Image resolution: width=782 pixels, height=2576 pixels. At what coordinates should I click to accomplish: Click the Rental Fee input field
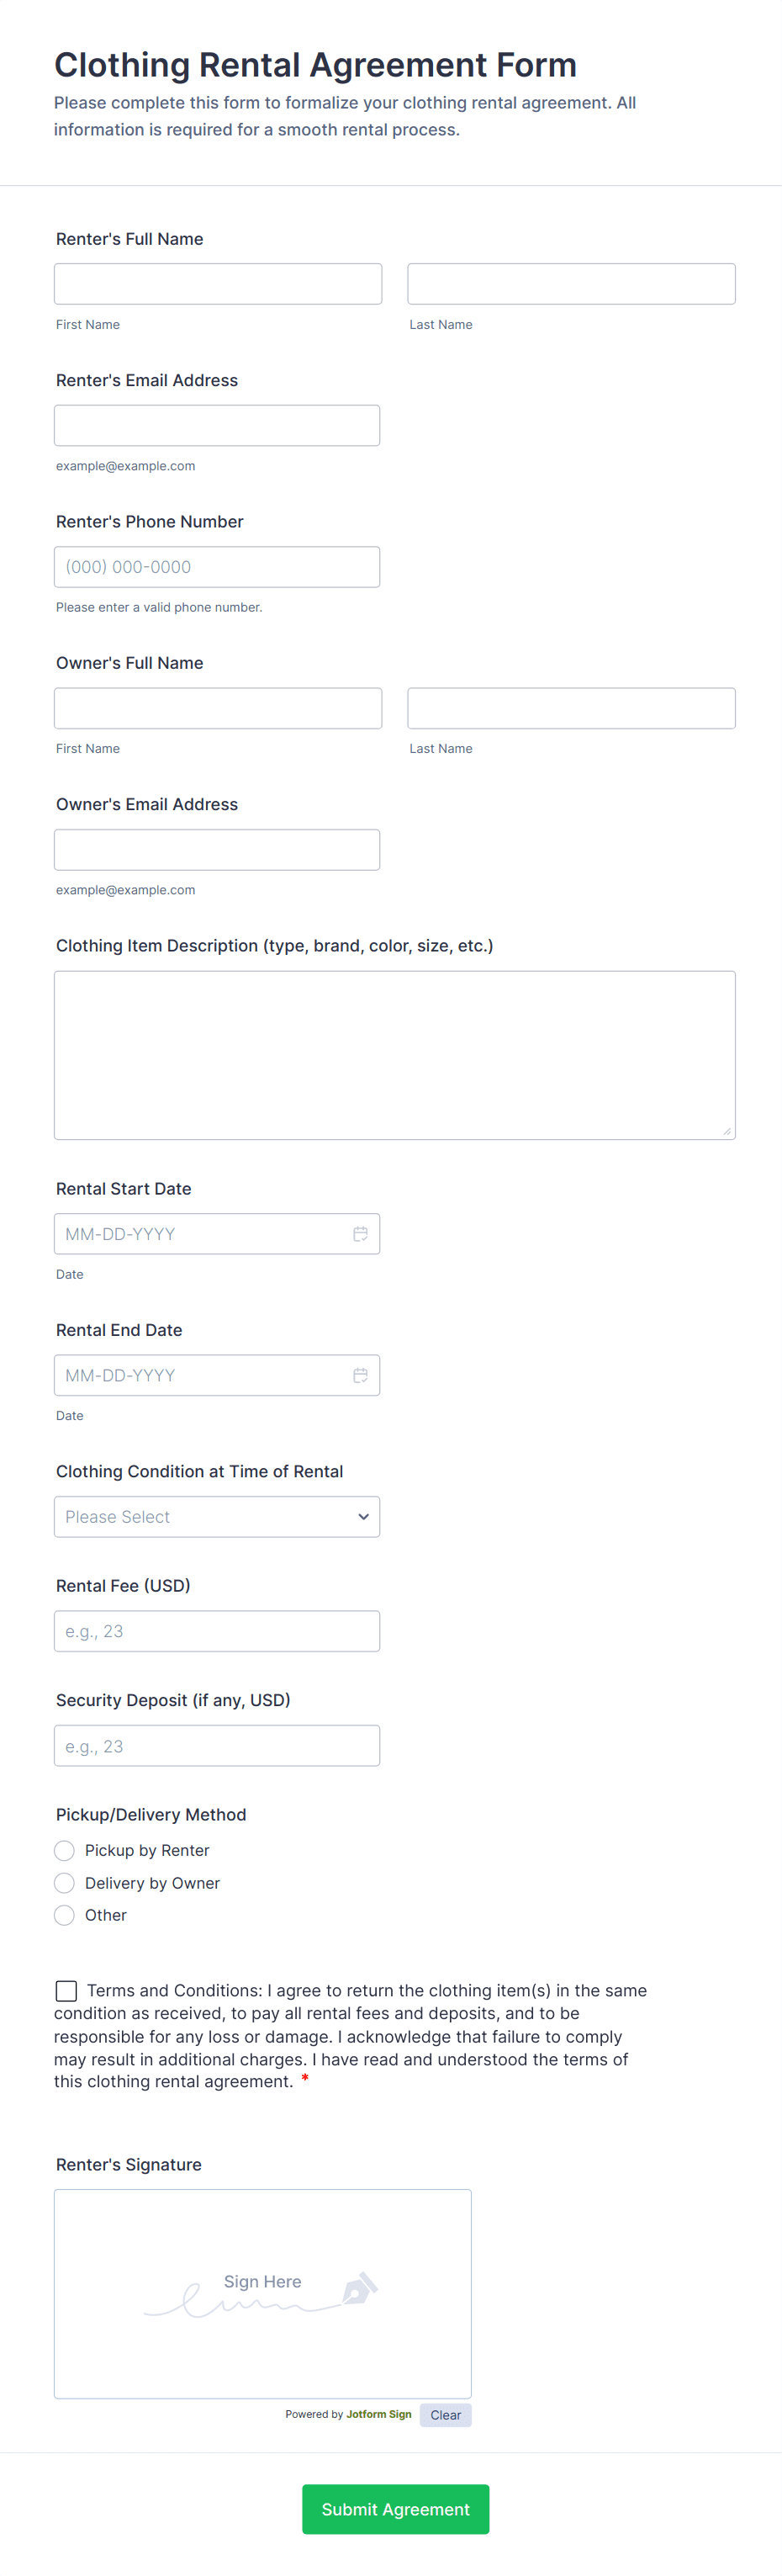(217, 1630)
